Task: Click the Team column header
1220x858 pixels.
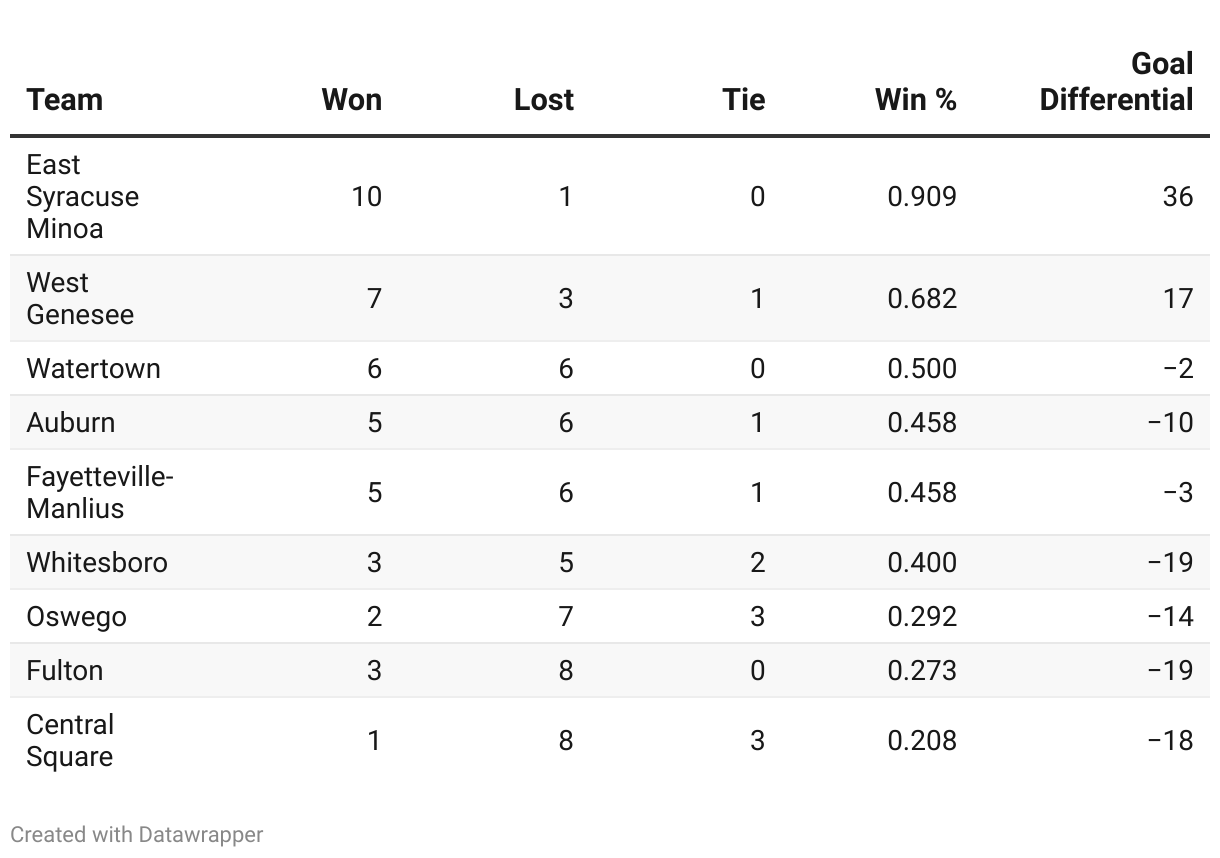Action: pyautogui.click(x=65, y=100)
